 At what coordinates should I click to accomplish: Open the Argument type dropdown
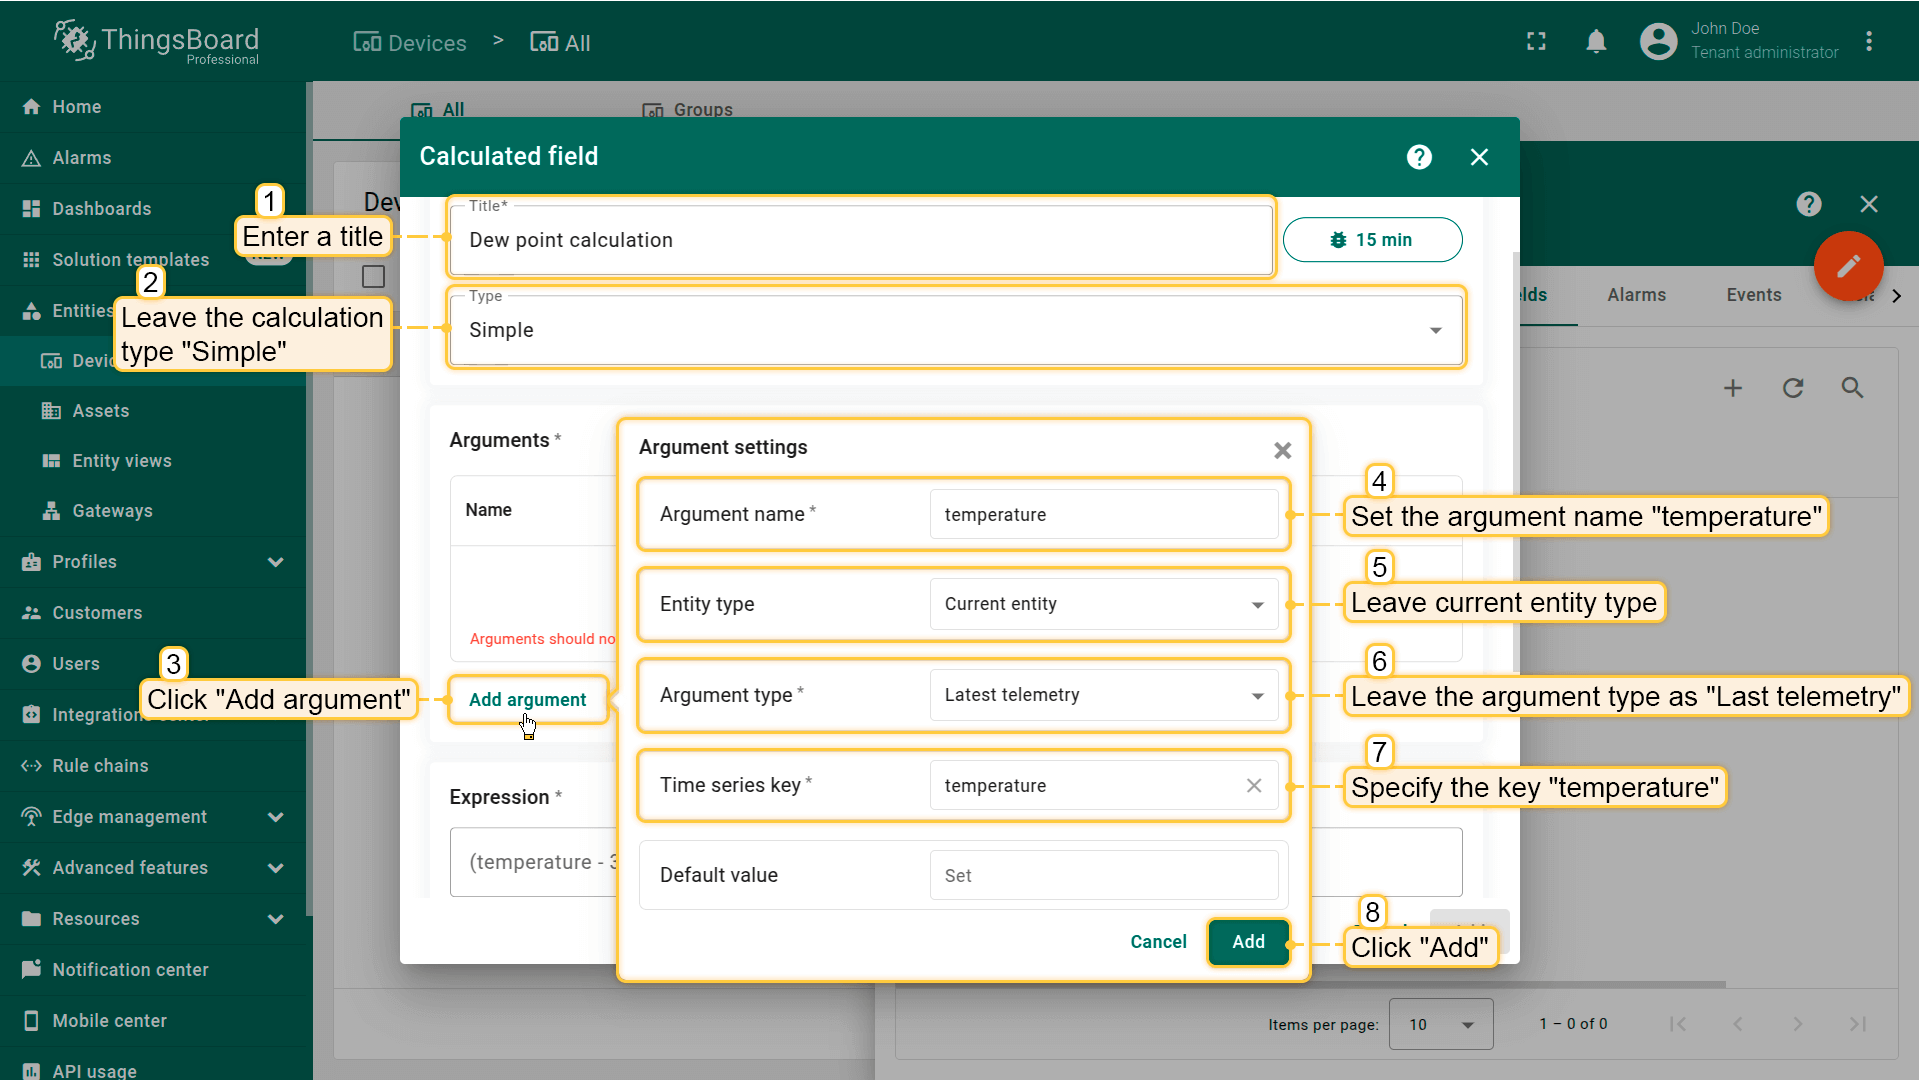(x=1103, y=695)
